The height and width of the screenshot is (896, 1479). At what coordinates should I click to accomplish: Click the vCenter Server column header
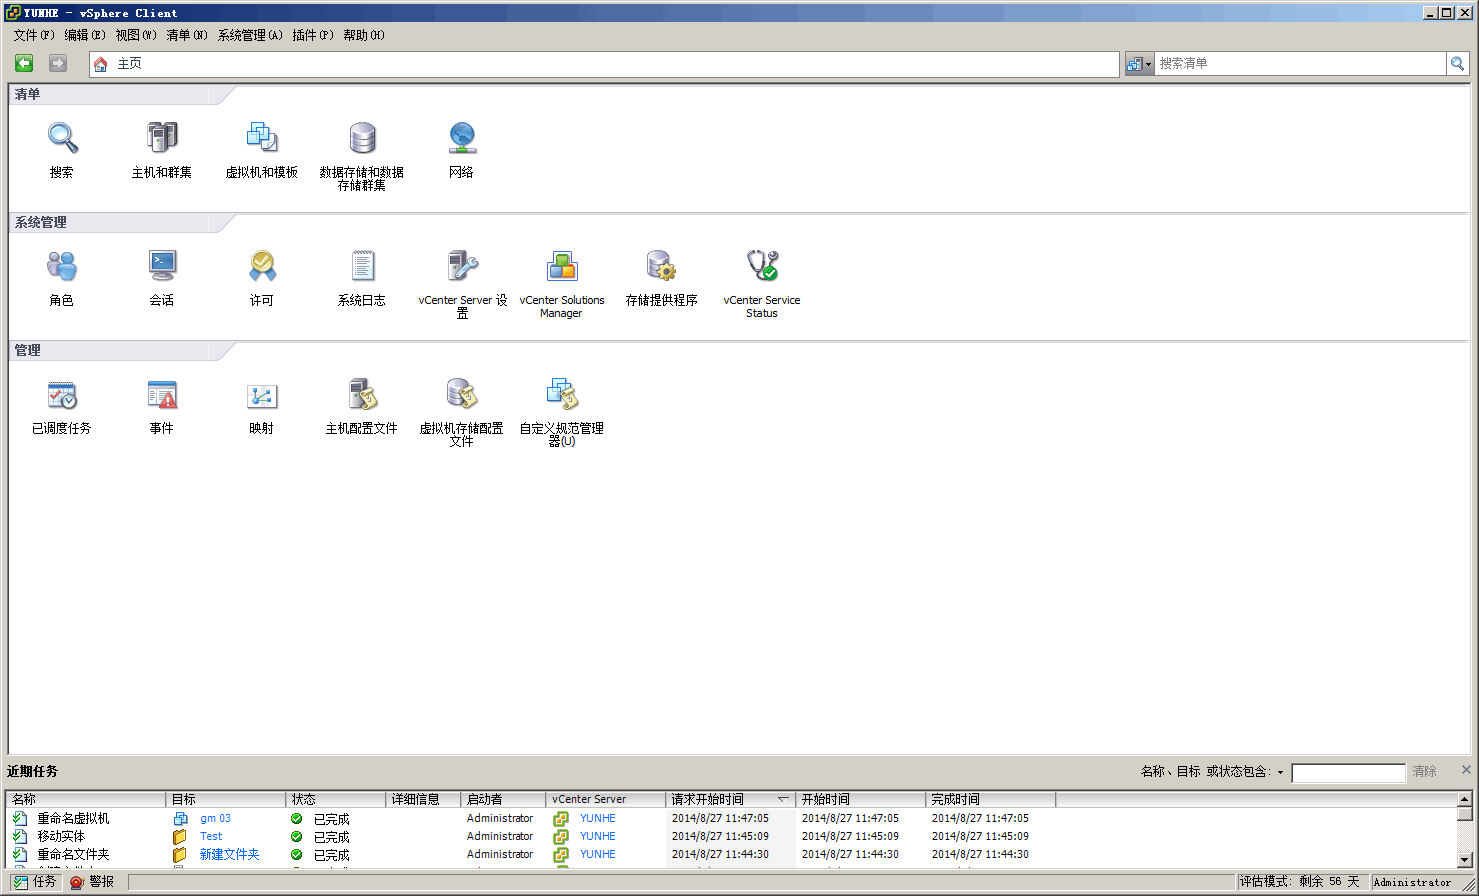tap(606, 799)
